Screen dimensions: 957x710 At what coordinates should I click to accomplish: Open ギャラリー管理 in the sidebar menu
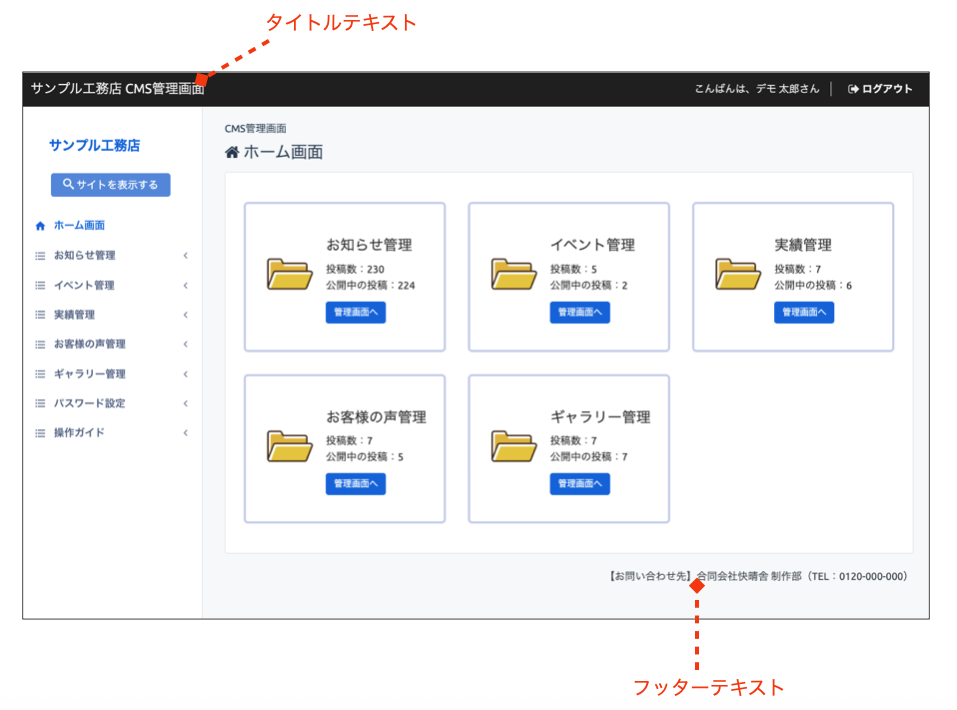pos(90,374)
